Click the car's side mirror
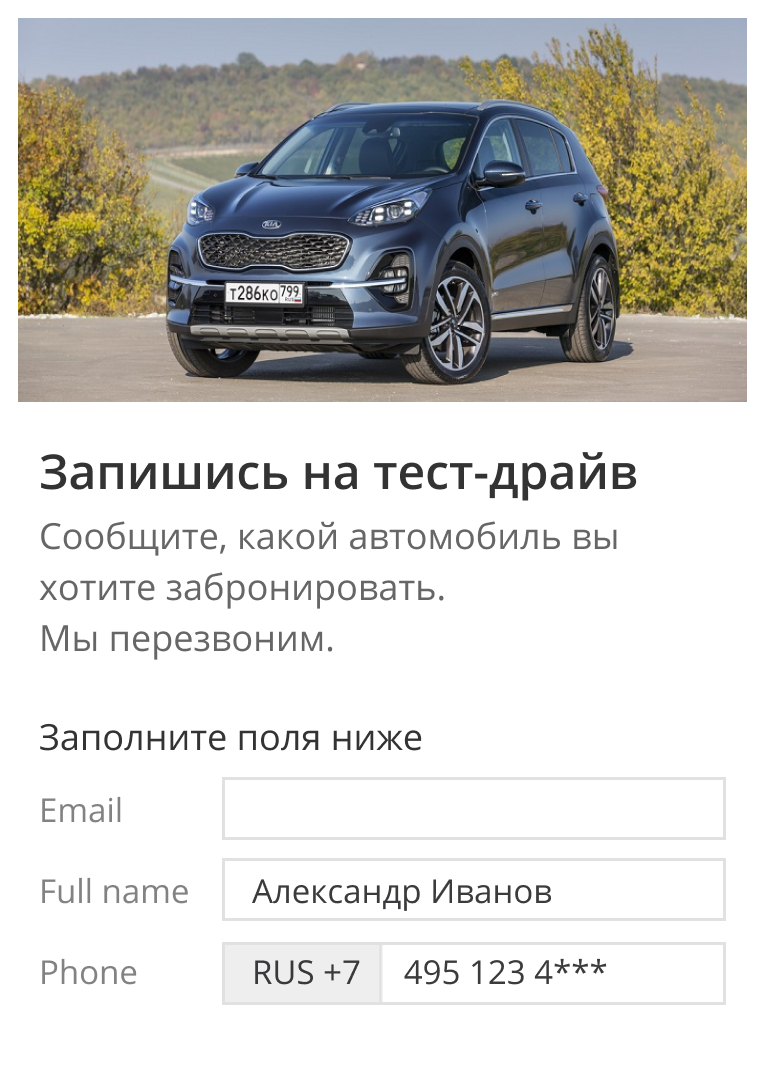This screenshot has height=1068, width=765. pos(501,174)
